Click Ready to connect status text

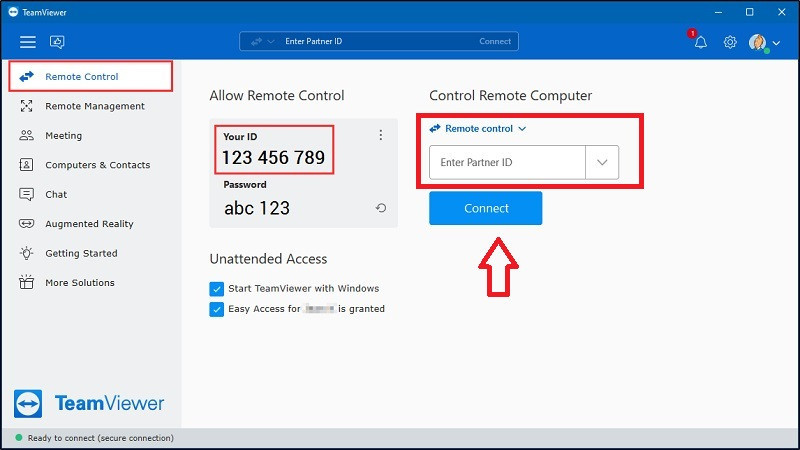[101, 438]
